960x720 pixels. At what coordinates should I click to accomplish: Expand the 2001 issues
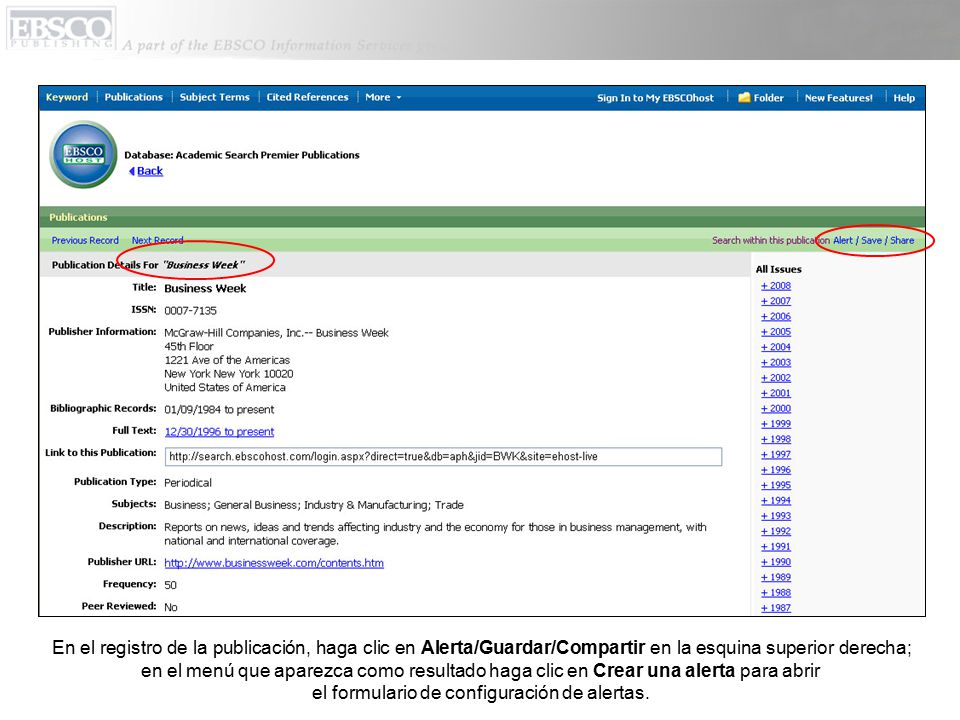coord(776,393)
